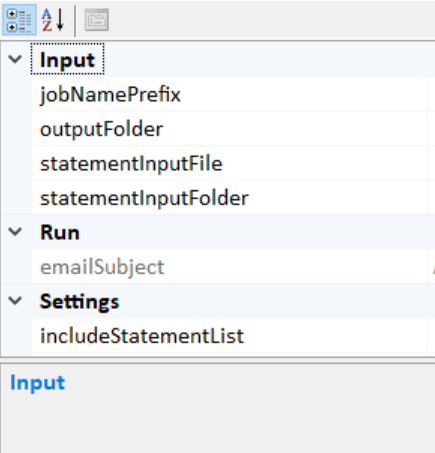The width and height of the screenshot is (435, 453).
Task: Collapse the Settings category chevron
Action: tap(15, 301)
